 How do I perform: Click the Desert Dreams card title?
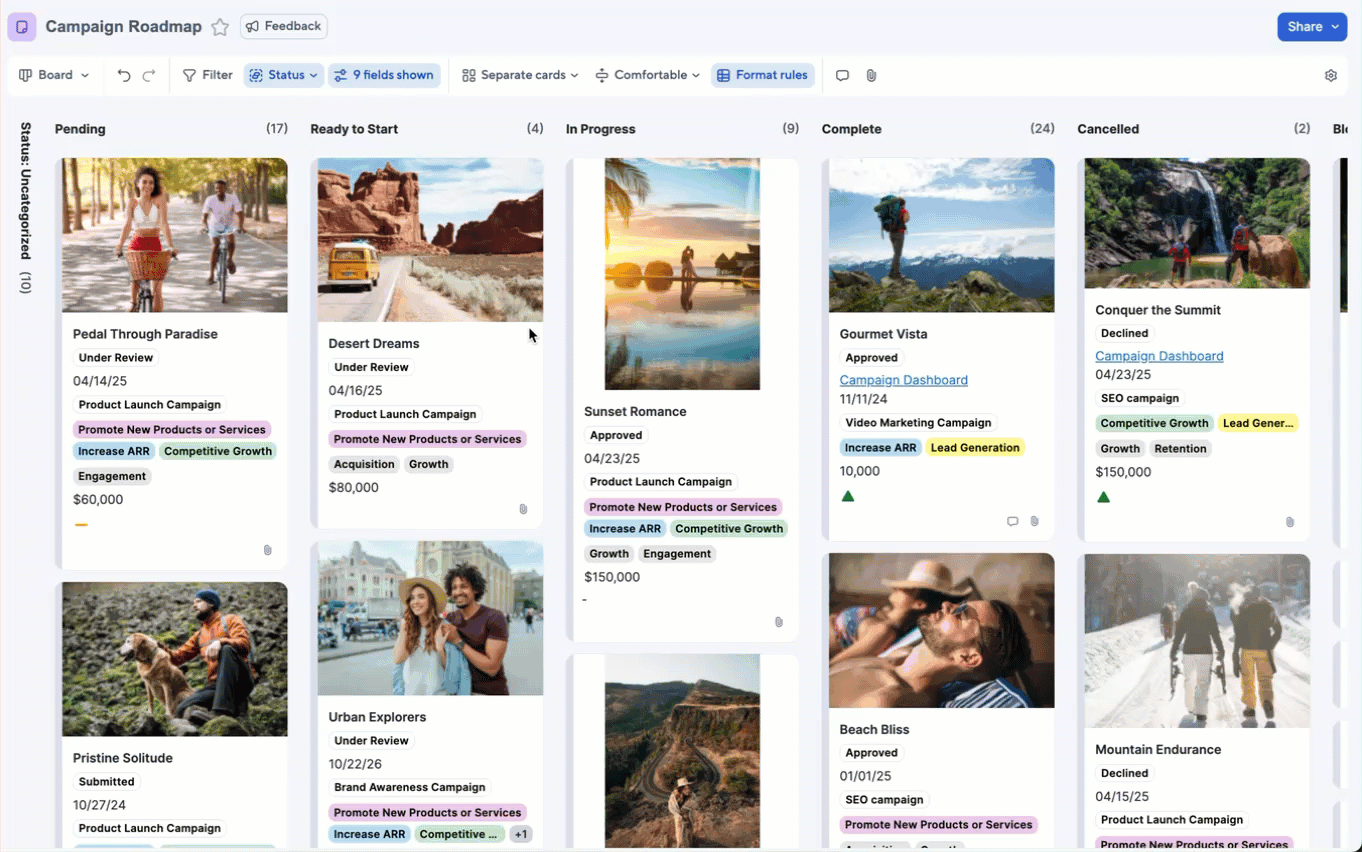[374, 343]
